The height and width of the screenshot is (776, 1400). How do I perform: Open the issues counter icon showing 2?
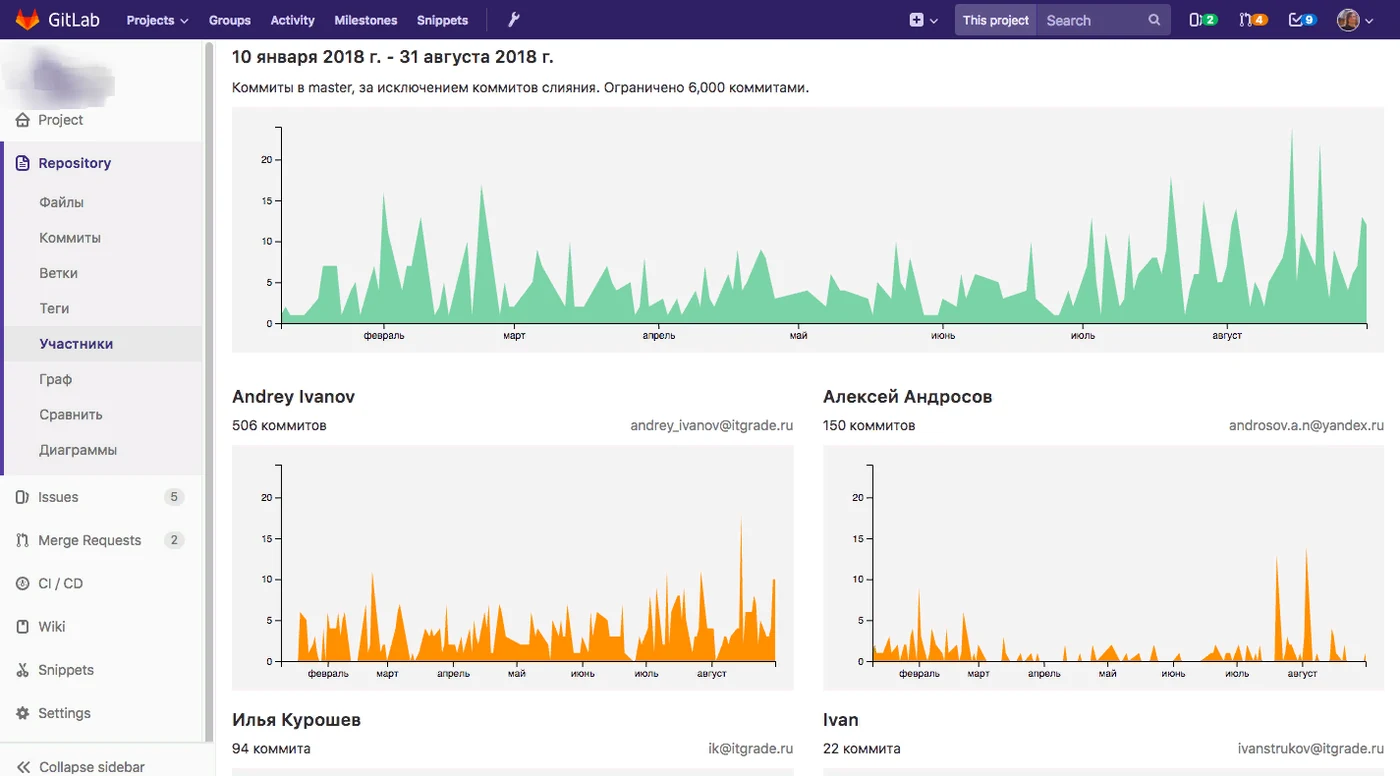pos(1203,20)
